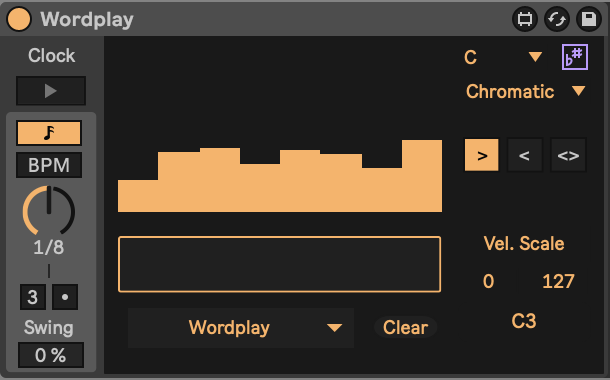Click the empty text entry box
This screenshot has width=610, height=380.
point(280,264)
